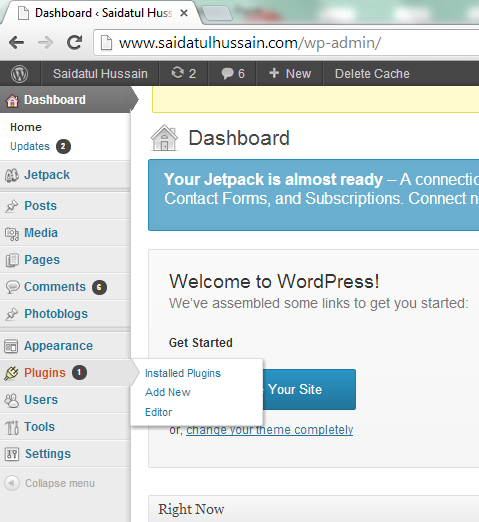479x522 pixels.
Task: Click the browser address bar URL
Action: click(x=250, y=43)
